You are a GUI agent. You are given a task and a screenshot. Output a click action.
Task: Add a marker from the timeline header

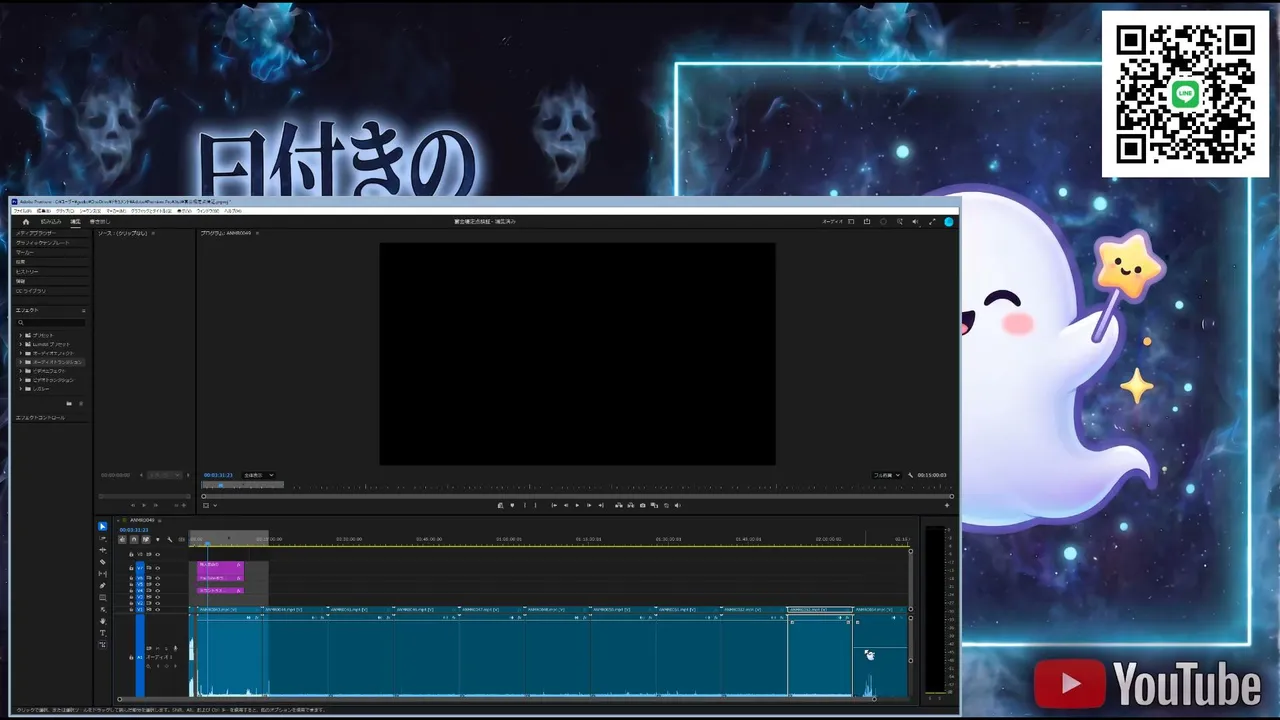pyautogui.click(x=157, y=540)
